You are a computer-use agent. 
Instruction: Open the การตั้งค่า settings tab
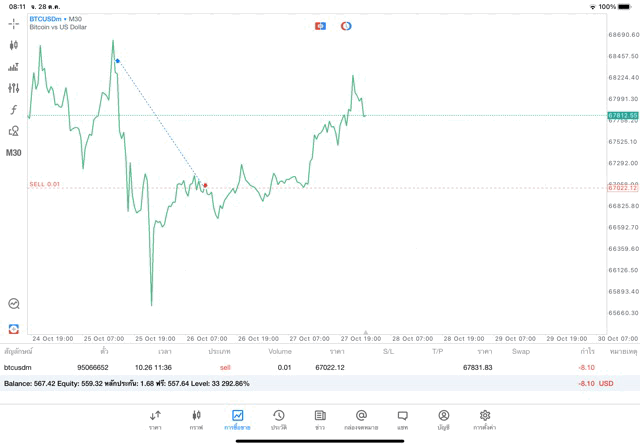[485, 419]
